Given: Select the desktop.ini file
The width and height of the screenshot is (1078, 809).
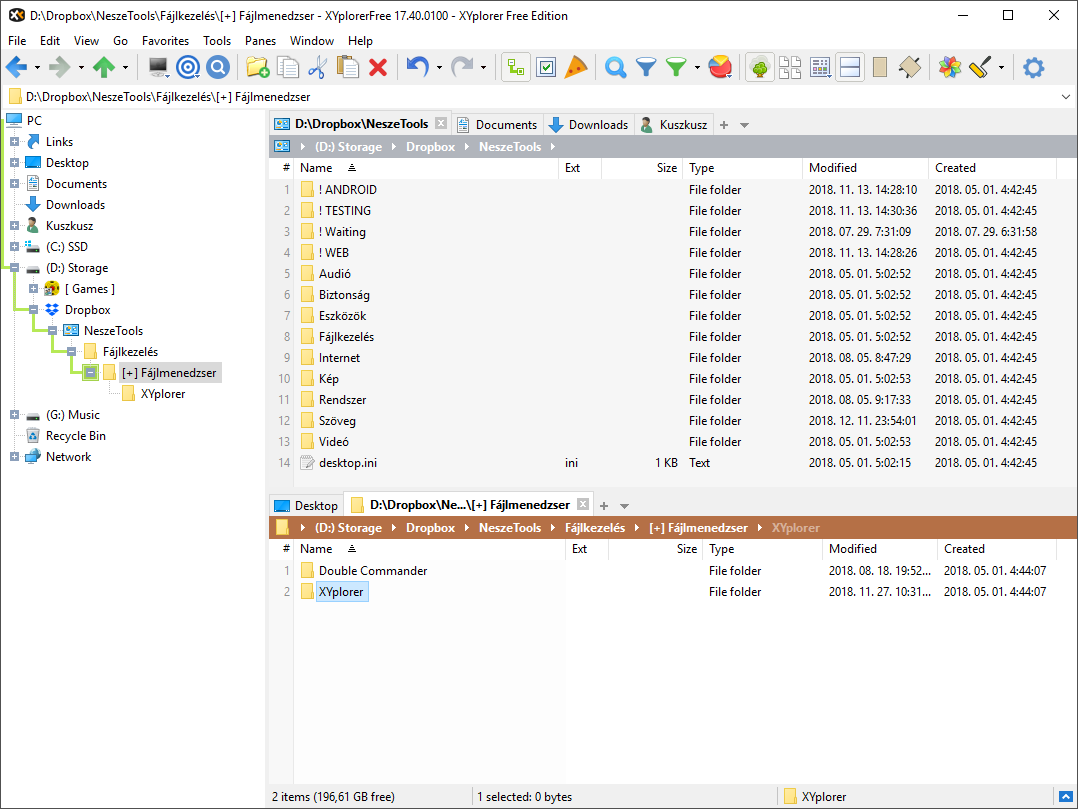Looking at the screenshot, I should [348, 463].
